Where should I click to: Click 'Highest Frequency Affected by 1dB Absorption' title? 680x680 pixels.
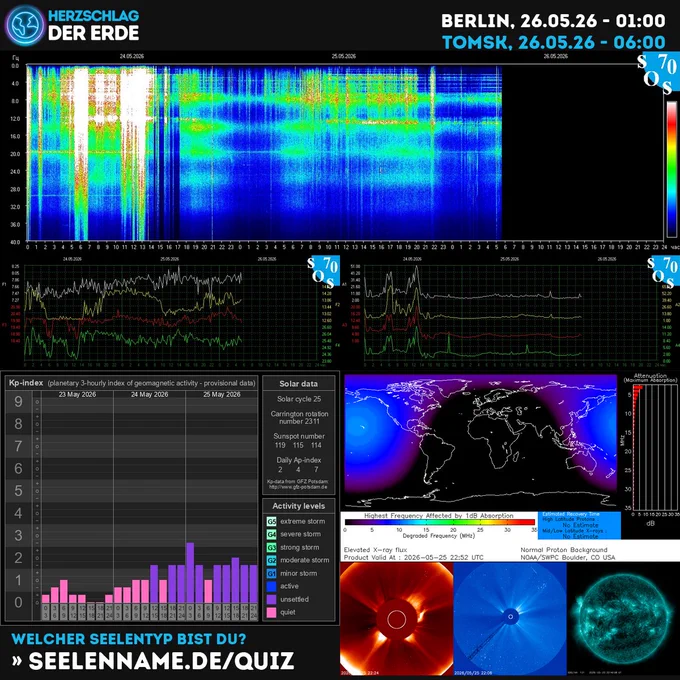(438, 516)
